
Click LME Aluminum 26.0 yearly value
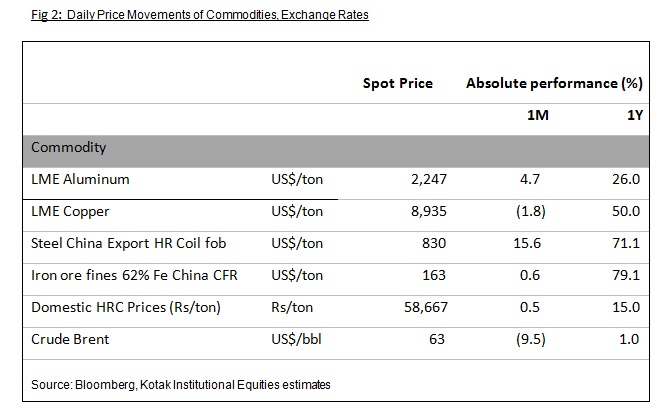(626, 179)
